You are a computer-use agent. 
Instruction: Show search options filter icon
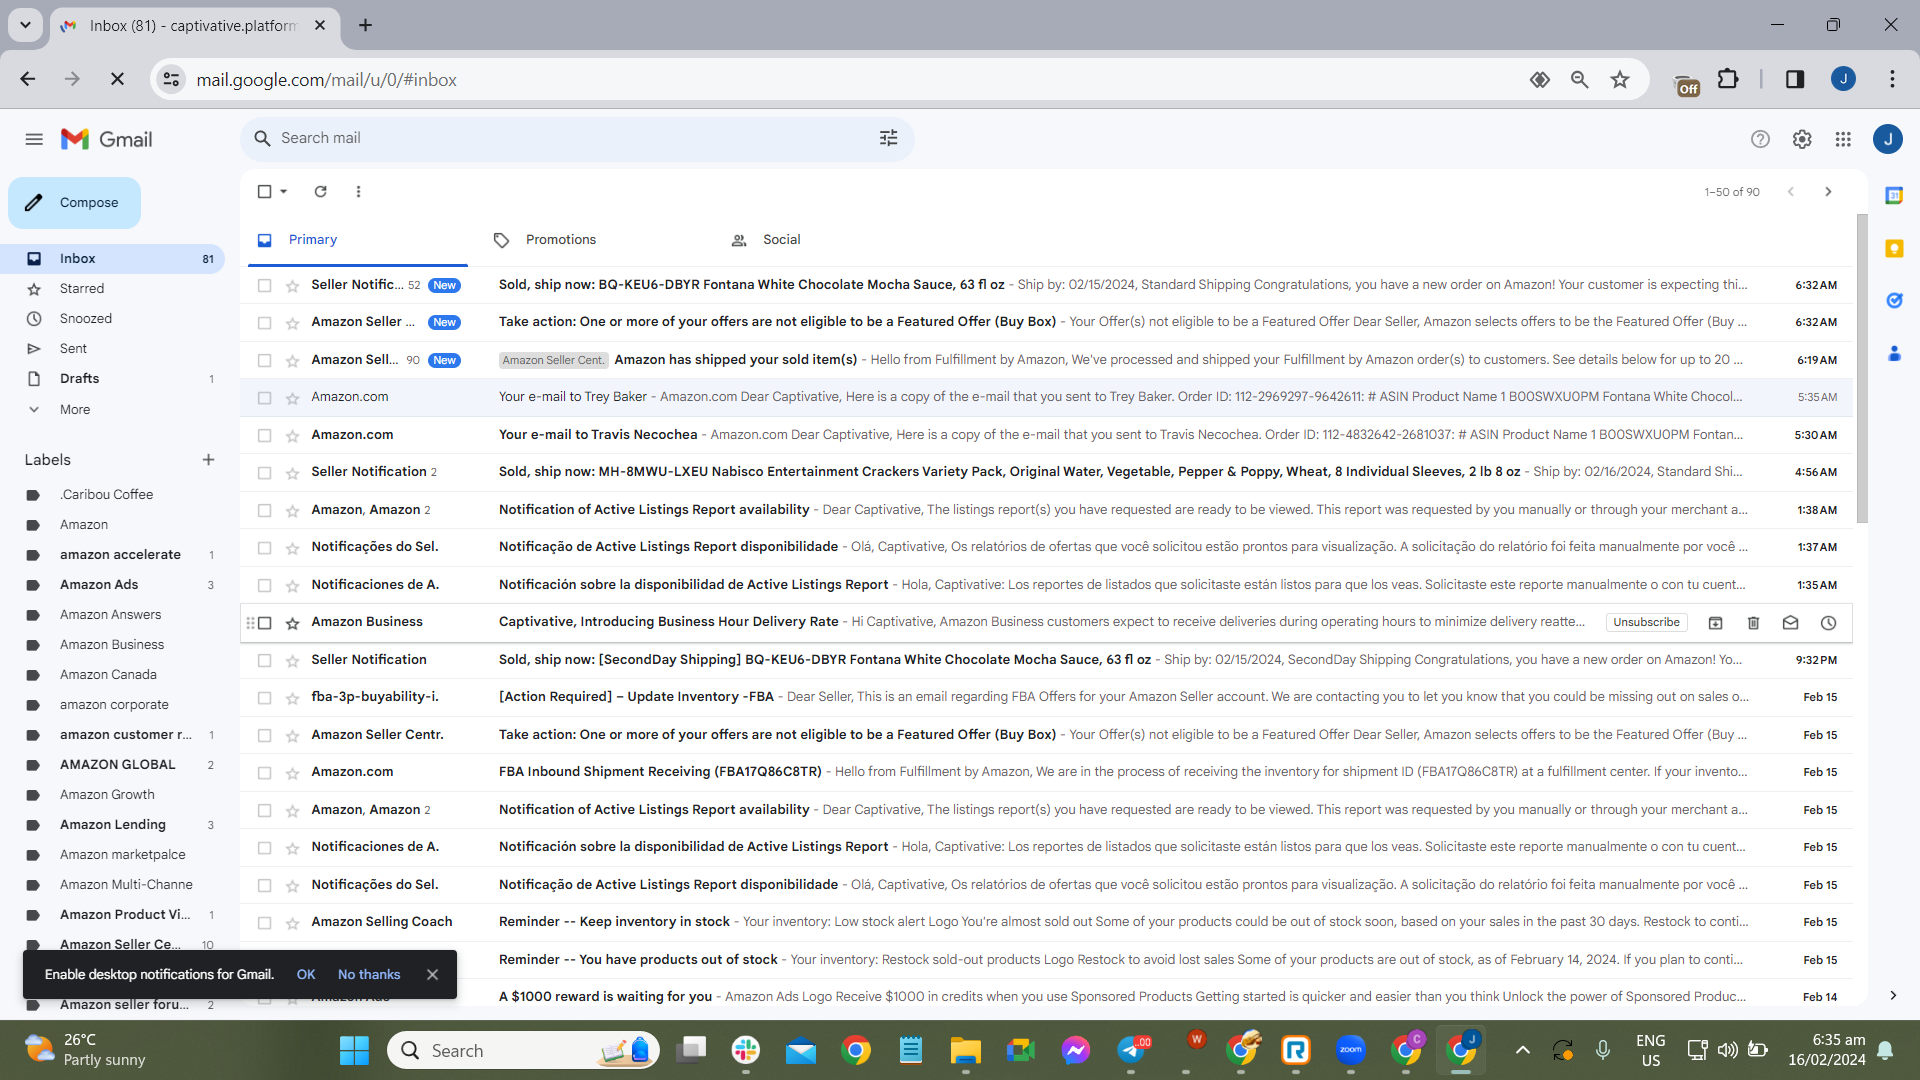coord(888,138)
